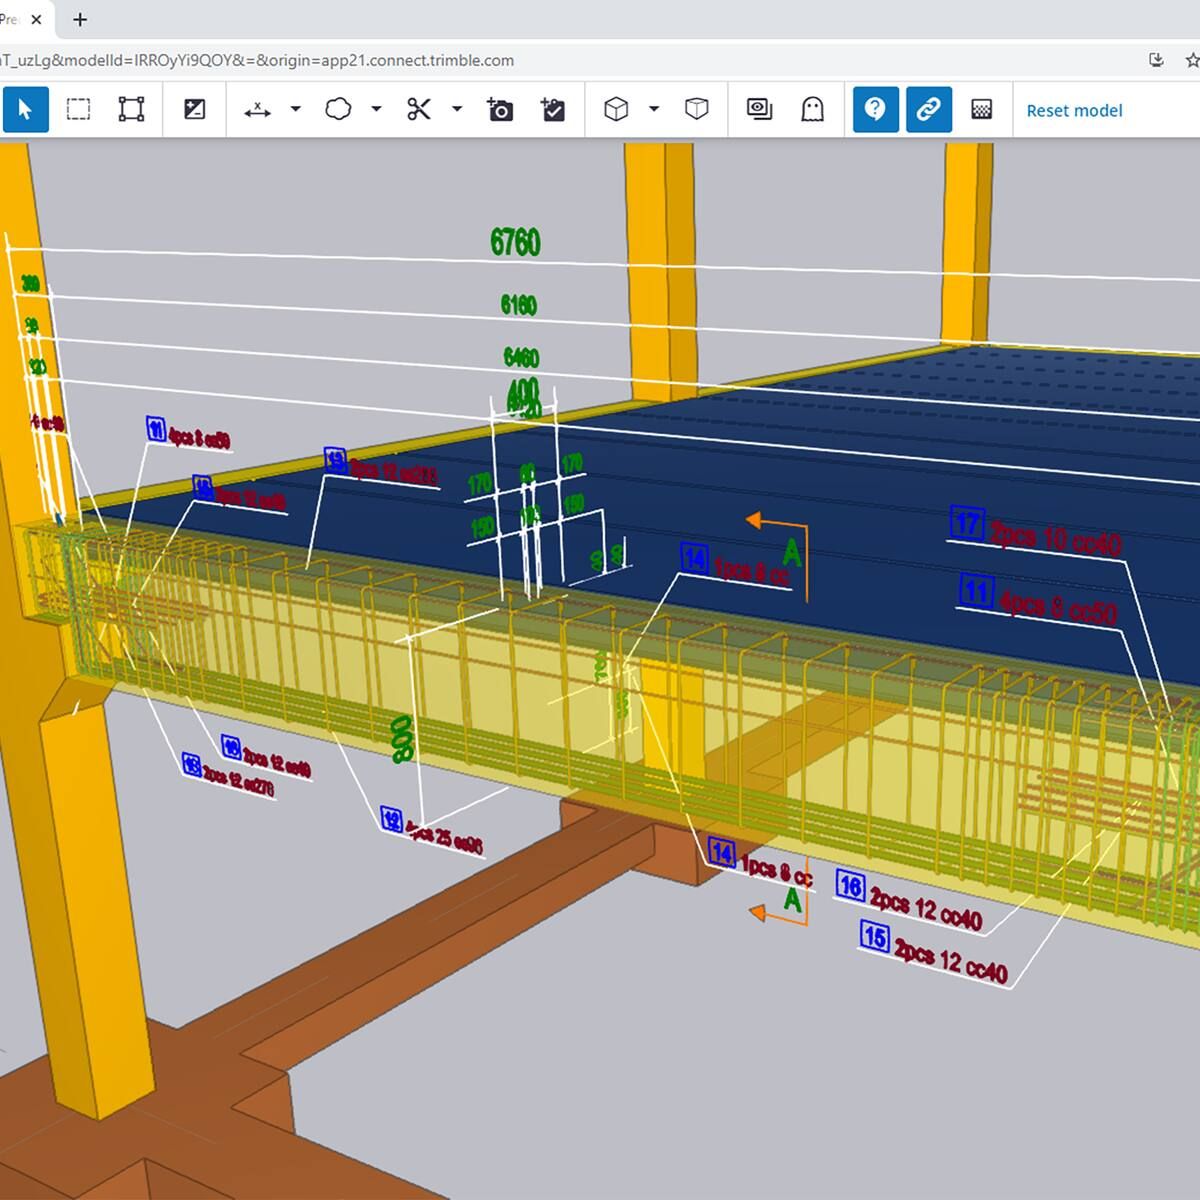
Task: Open a new browser tab
Action: point(80,19)
